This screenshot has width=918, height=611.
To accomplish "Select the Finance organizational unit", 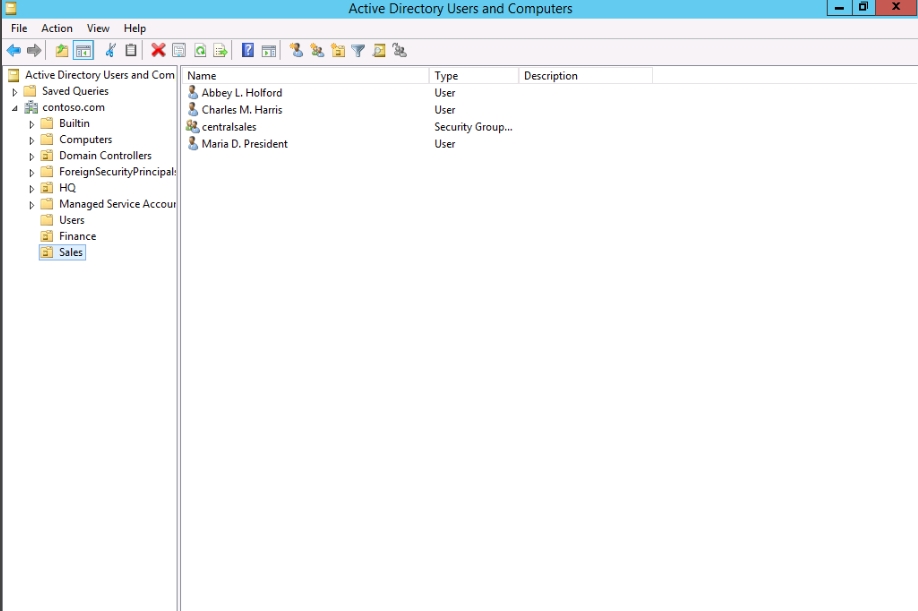I will click(x=77, y=236).
